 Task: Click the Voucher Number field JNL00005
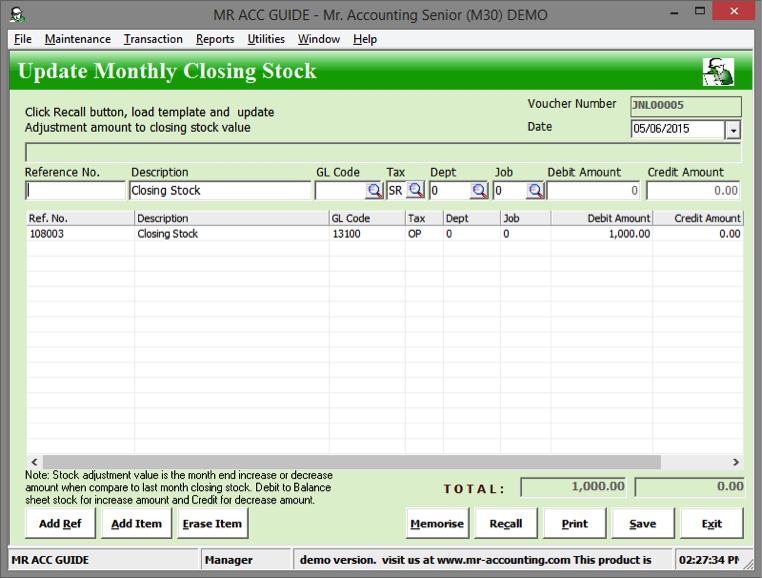(686, 105)
